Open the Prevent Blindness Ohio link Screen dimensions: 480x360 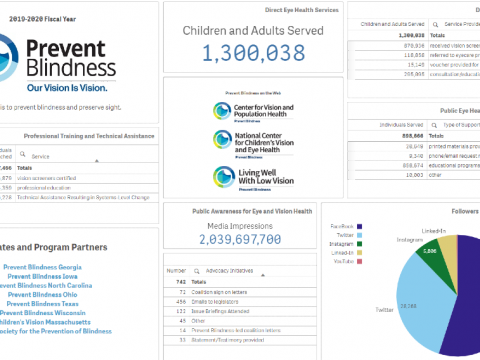[42, 295]
